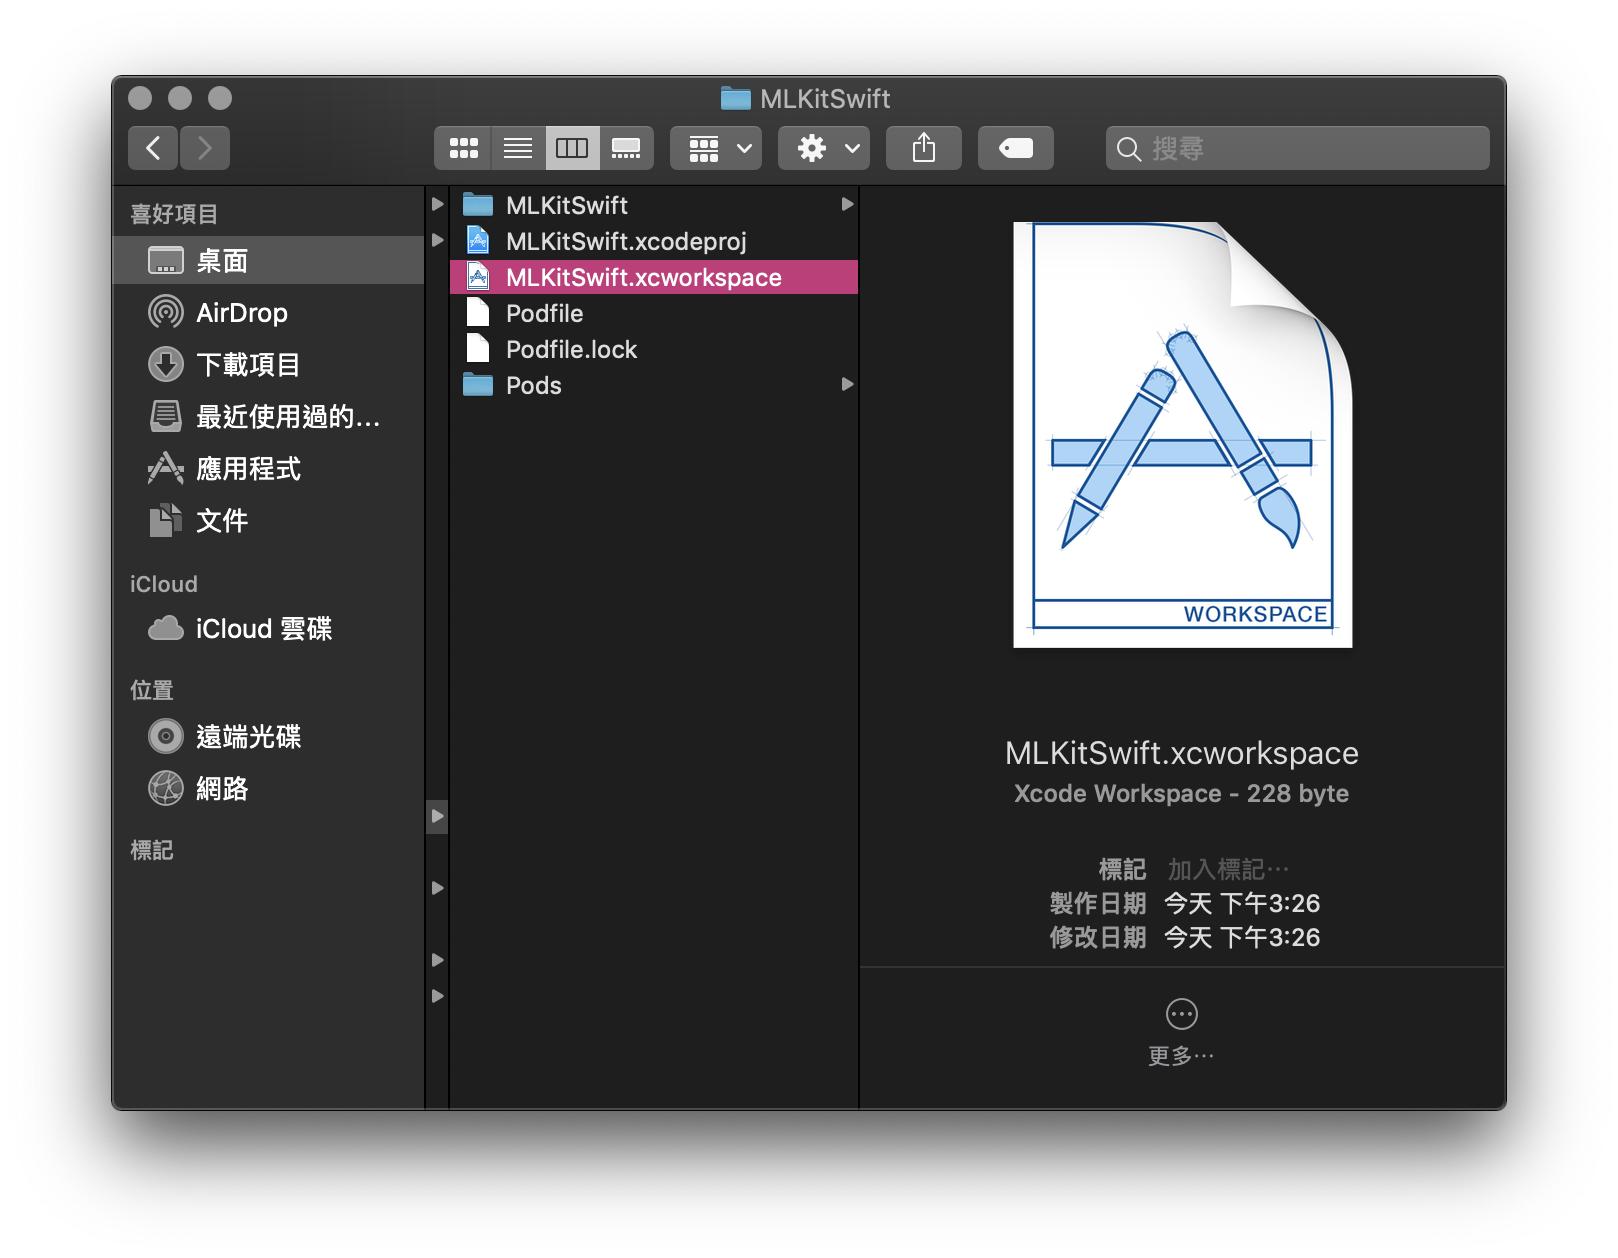Open 文件 in the sidebar

click(x=269, y=520)
